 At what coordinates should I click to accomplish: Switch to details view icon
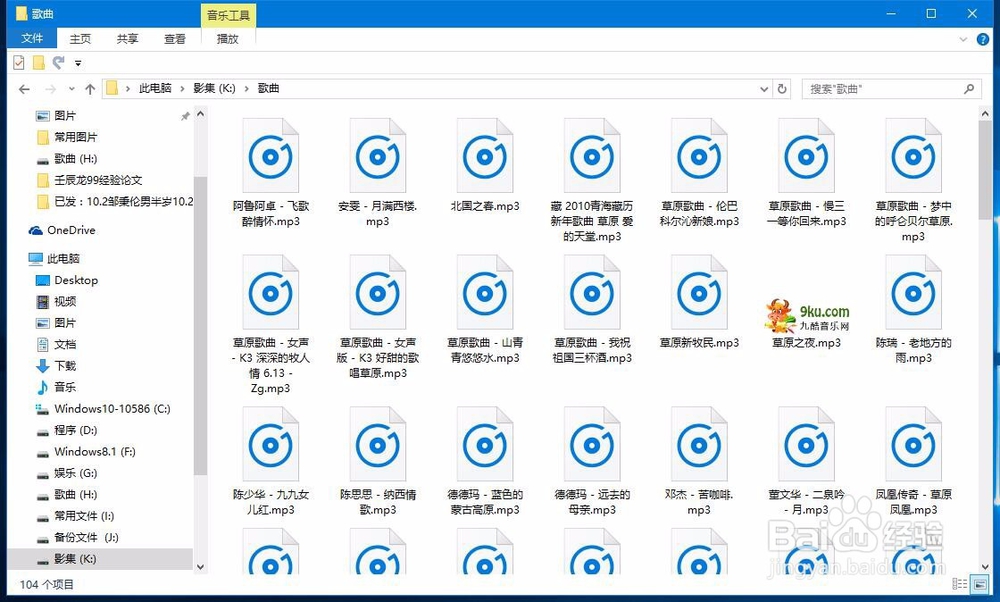click(959, 584)
